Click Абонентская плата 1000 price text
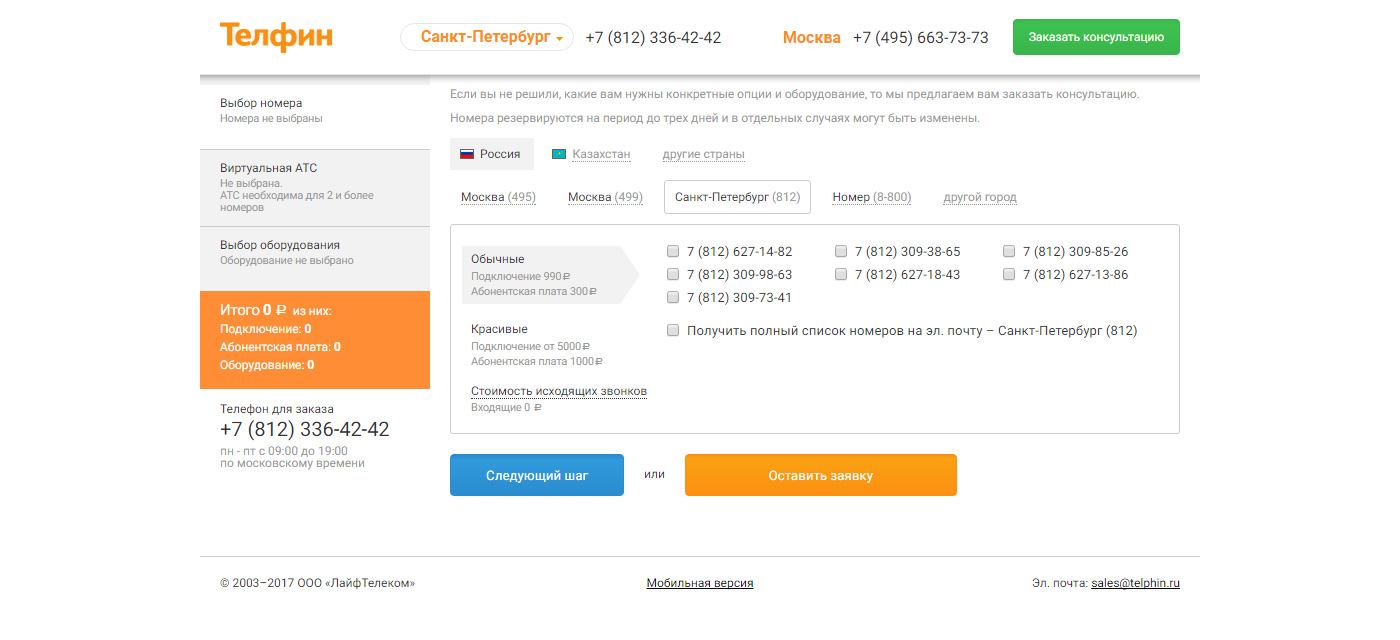This screenshot has width=1400, height=640. click(537, 362)
